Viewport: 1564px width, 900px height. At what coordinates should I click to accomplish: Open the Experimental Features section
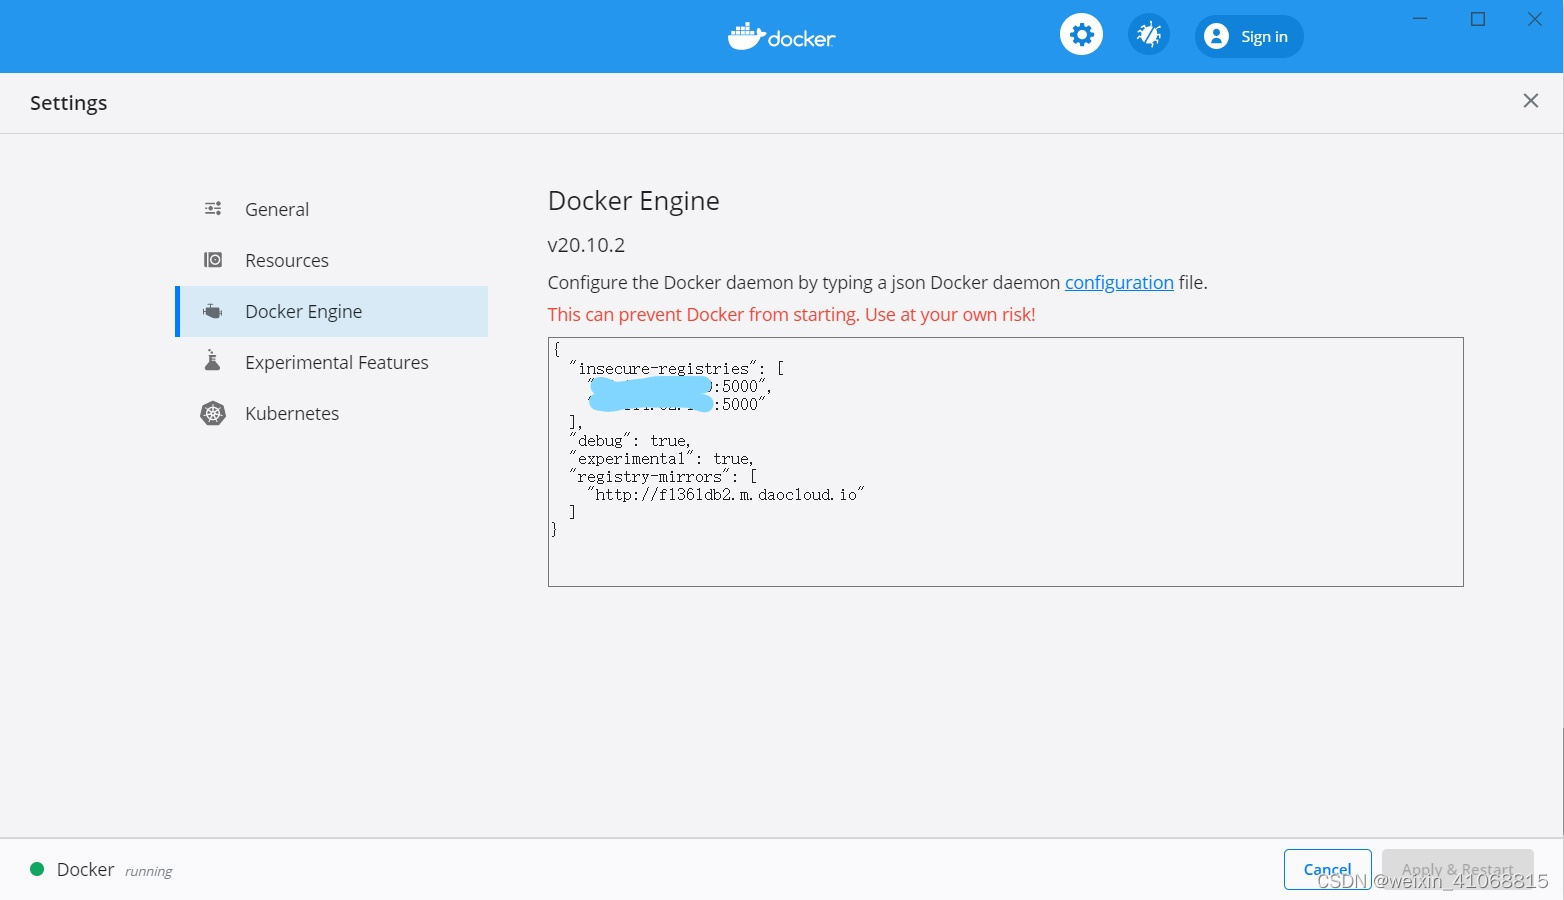click(x=336, y=361)
